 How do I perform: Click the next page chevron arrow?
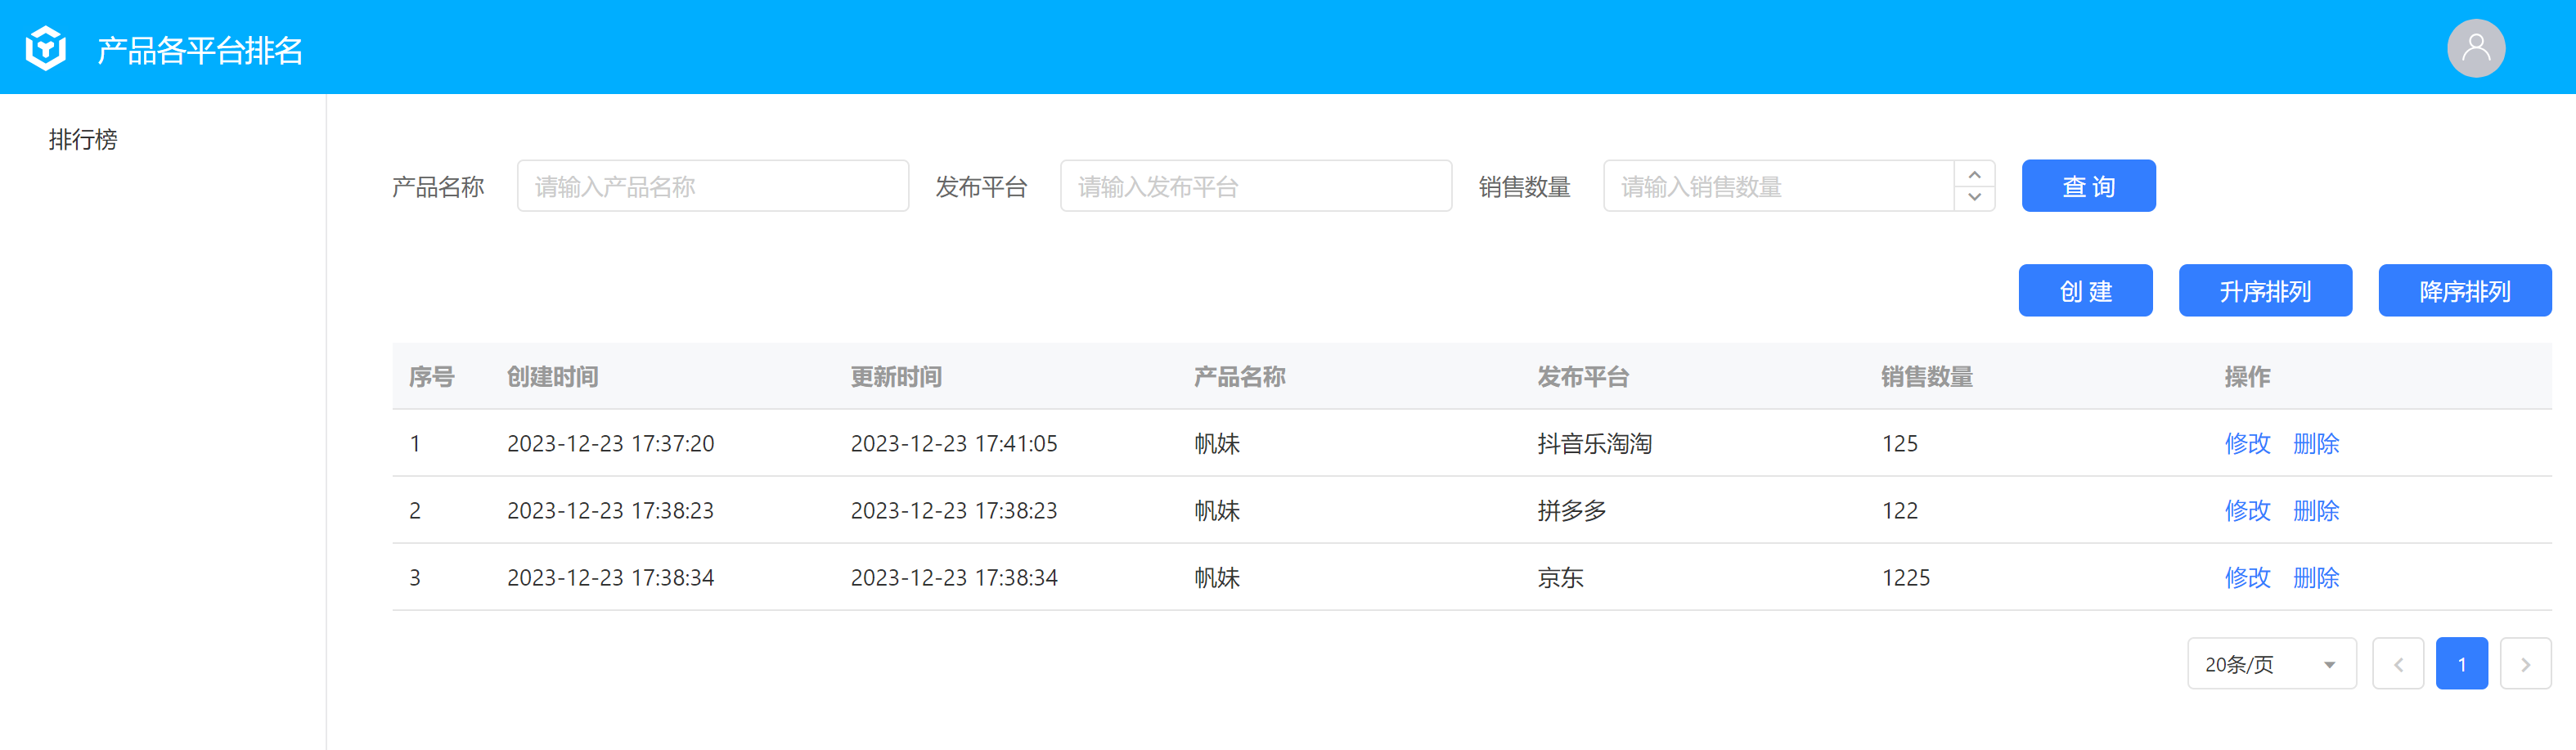coord(2526,663)
